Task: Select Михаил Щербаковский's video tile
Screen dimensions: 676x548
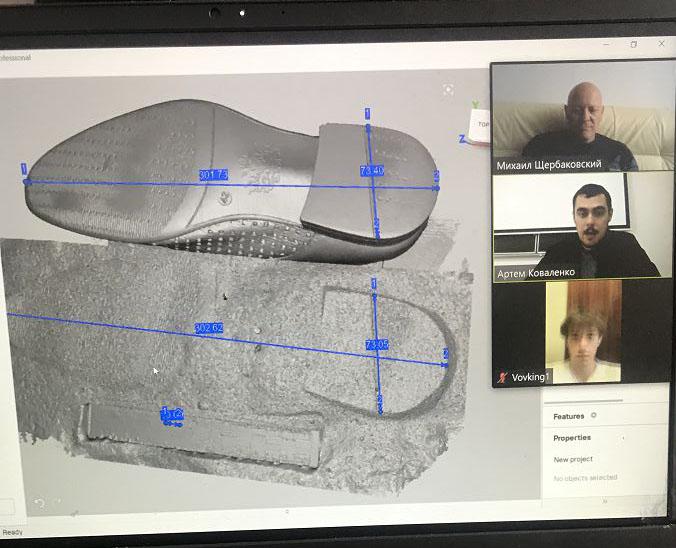Action: click(566, 115)
